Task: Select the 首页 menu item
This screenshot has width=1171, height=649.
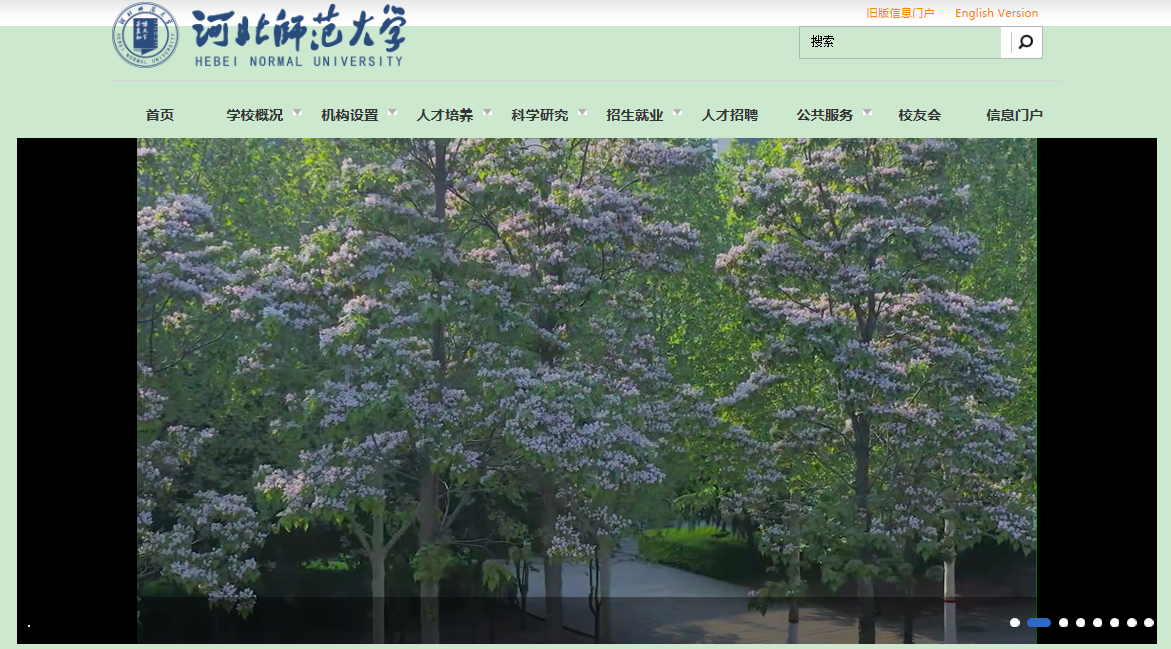Action: (x=158, y=114)
